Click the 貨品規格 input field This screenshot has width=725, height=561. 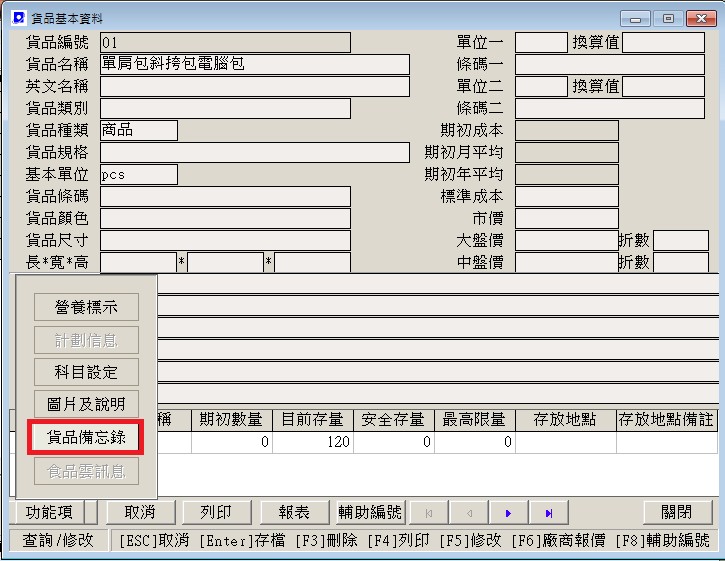[x=255, y=152]
